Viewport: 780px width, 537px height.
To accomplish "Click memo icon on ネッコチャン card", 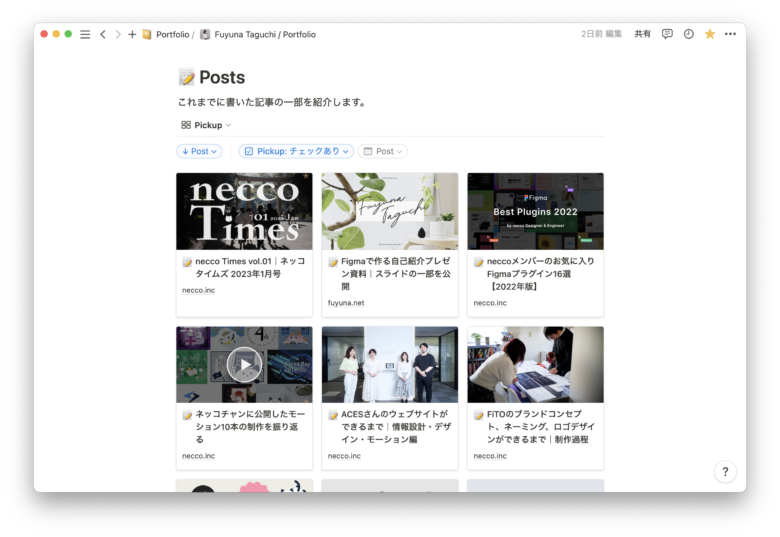I will pyautogui.click(x=187, y=415).
